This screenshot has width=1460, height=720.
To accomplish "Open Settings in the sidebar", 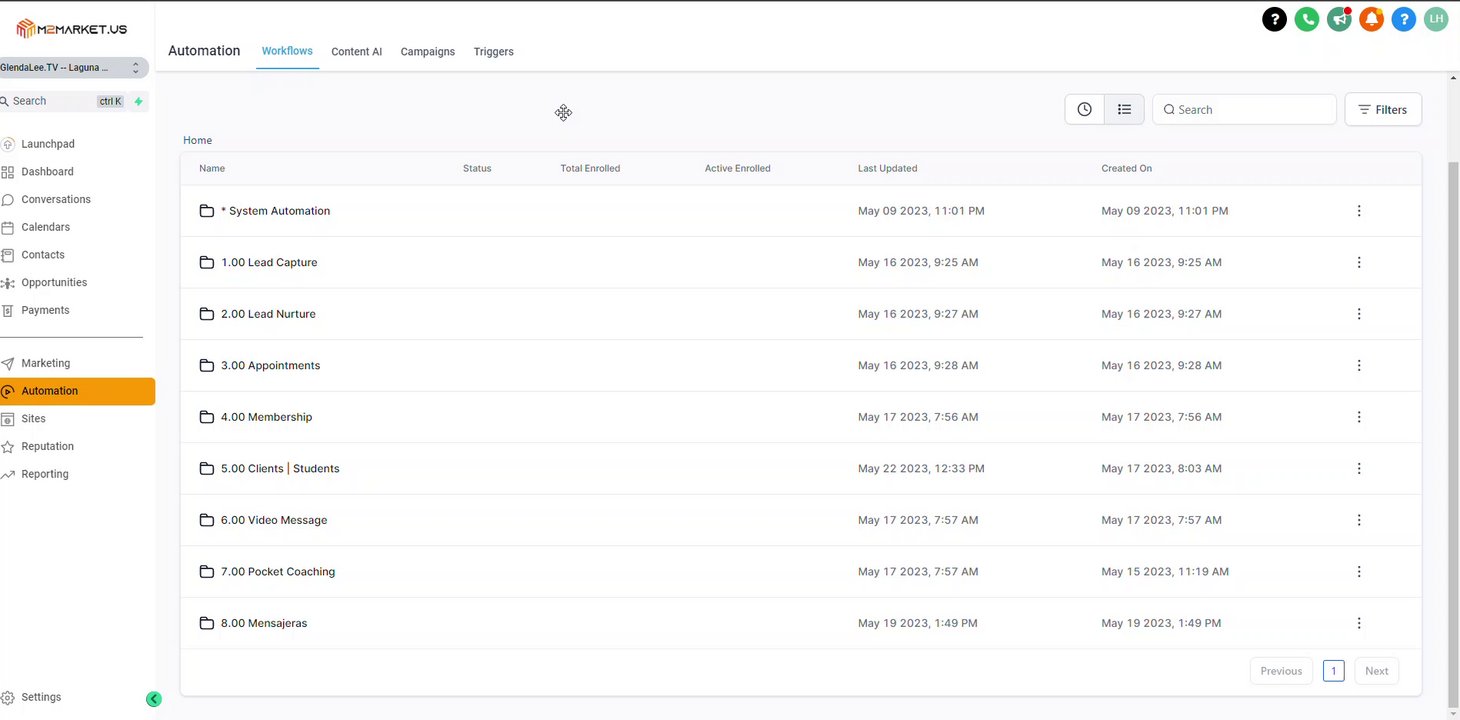I will (40, 697).
